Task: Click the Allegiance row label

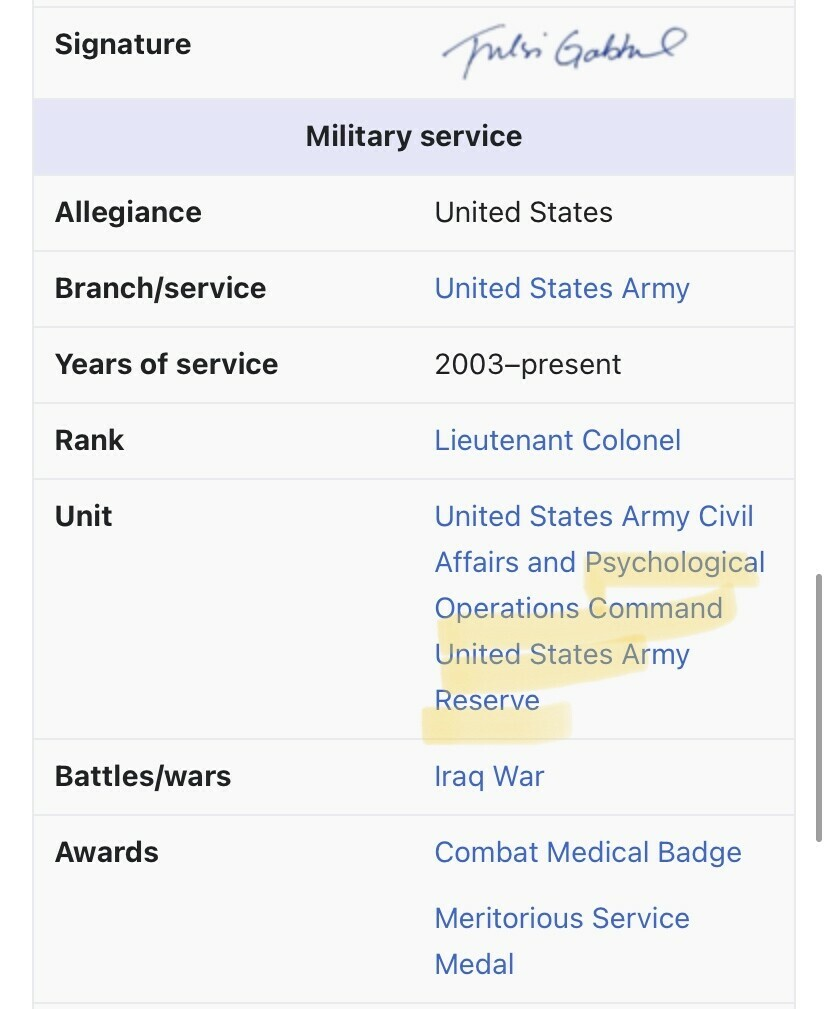Action: pyautogui.click(x=128, y=213)
